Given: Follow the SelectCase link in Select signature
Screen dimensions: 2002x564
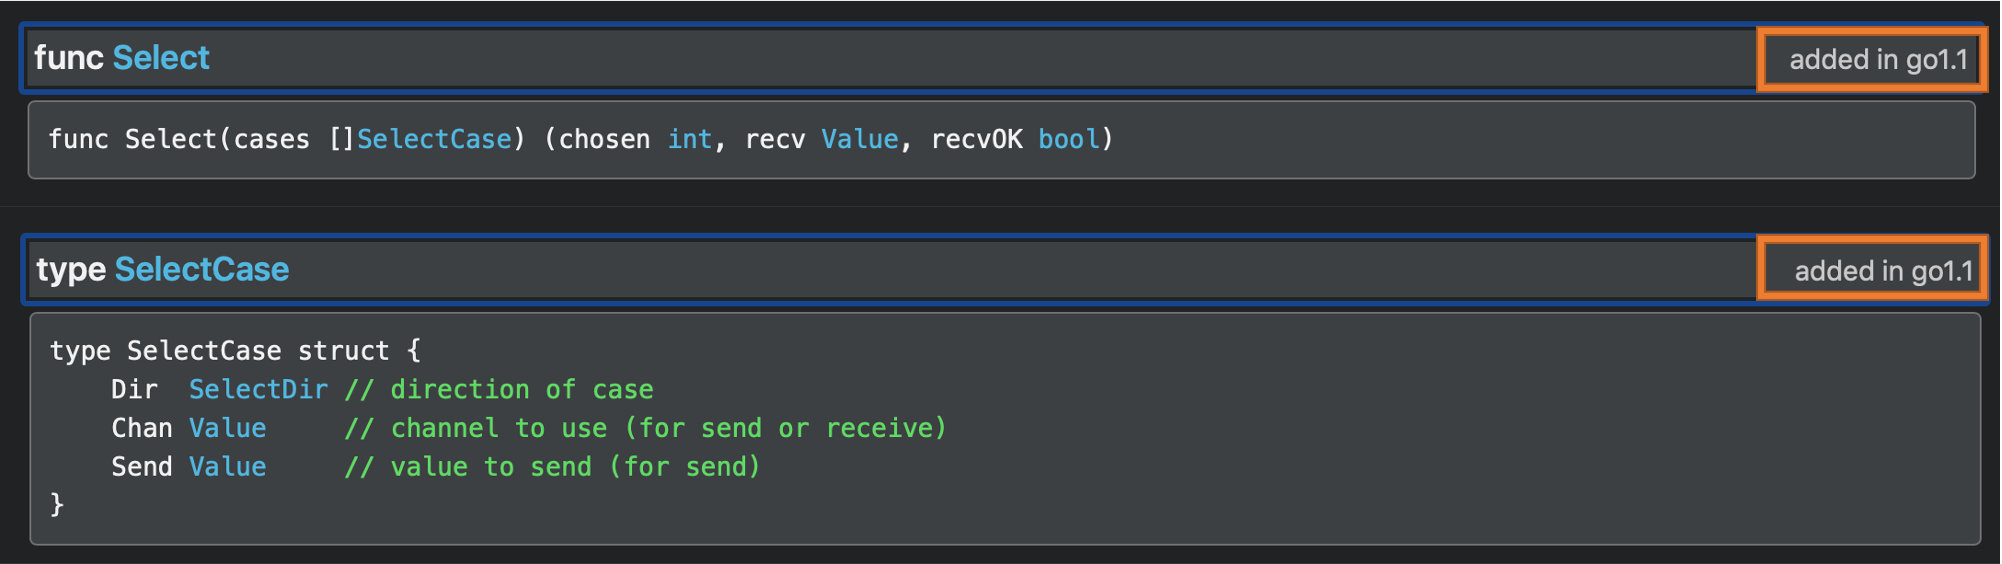Looking at the screenshot, I should point(434,139).
